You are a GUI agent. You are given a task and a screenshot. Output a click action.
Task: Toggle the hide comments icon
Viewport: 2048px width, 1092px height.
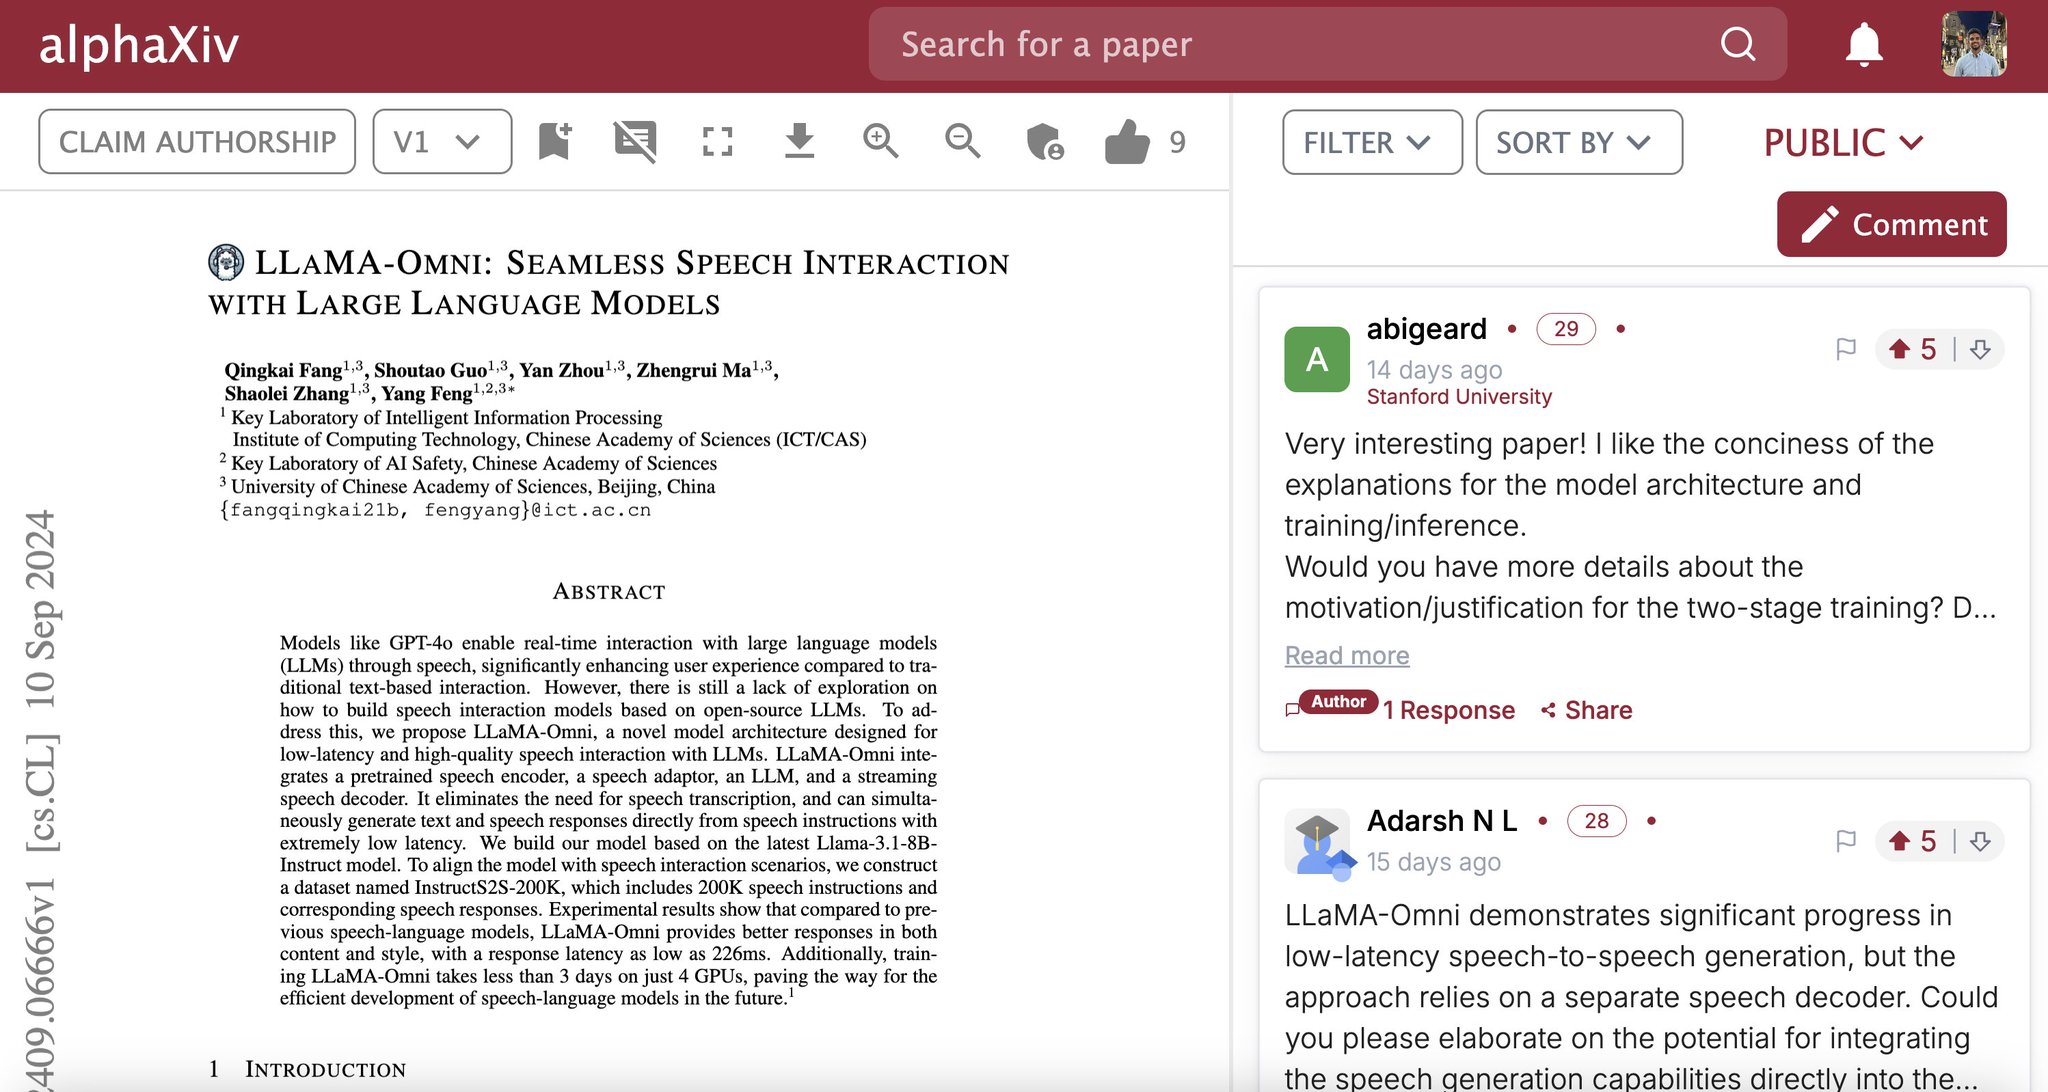point(635,142)
